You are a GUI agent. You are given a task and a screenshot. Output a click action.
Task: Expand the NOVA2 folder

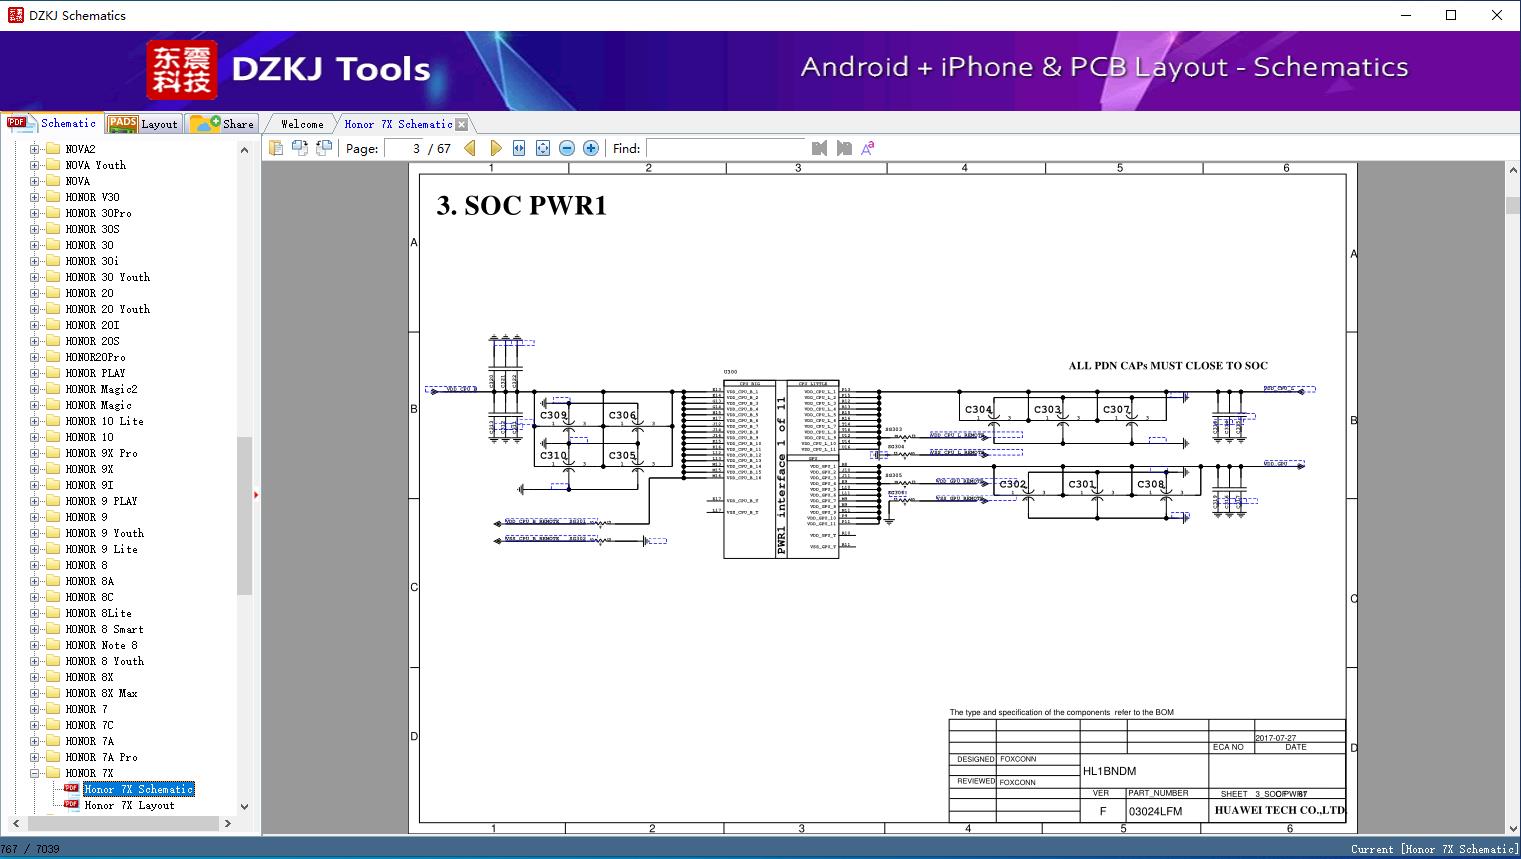(35, 149)
